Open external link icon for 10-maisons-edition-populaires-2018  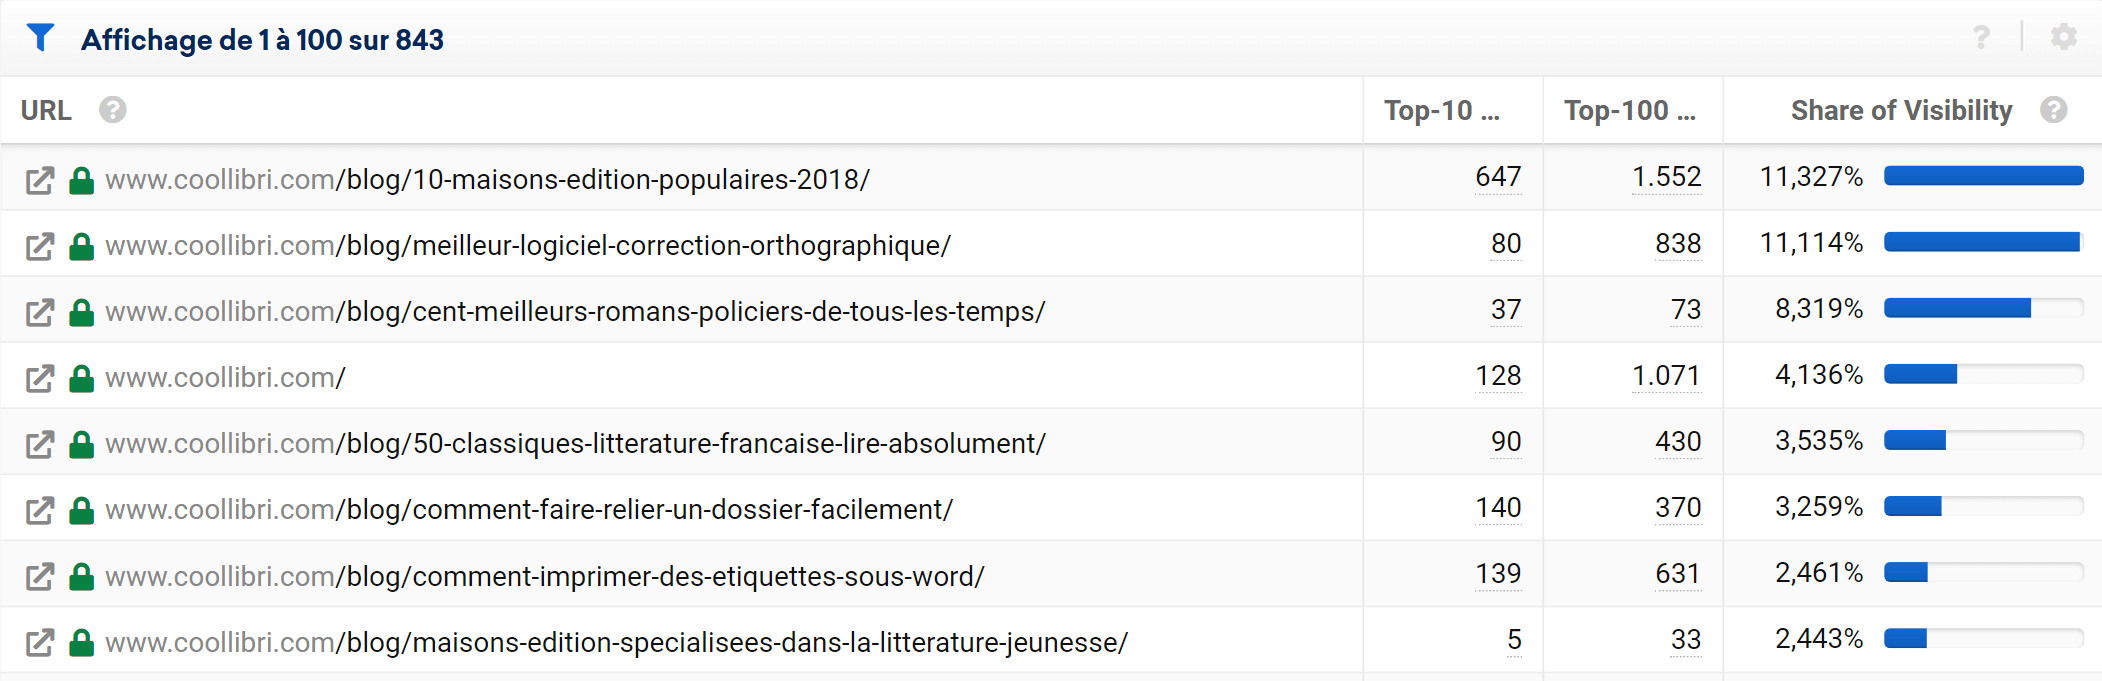click(40, 180)
